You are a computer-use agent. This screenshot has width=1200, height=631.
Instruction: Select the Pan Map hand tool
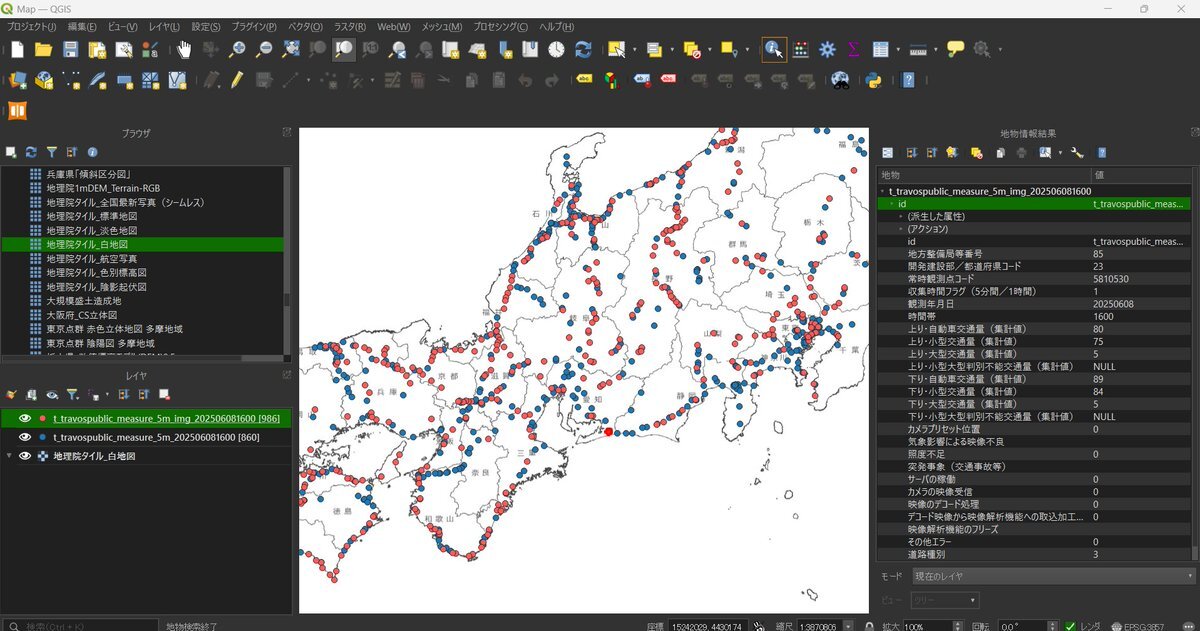coord(184,49)
